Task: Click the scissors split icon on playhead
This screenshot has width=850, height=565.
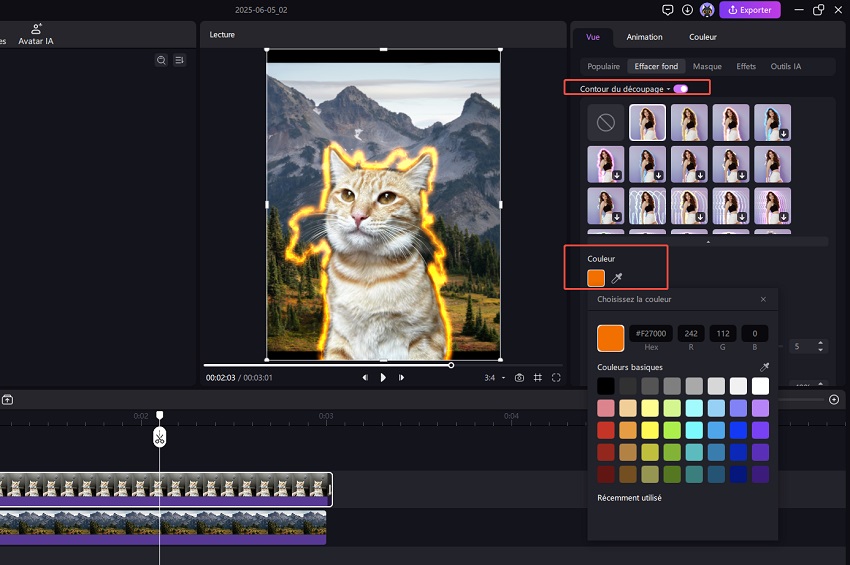Action: point(159,437)
